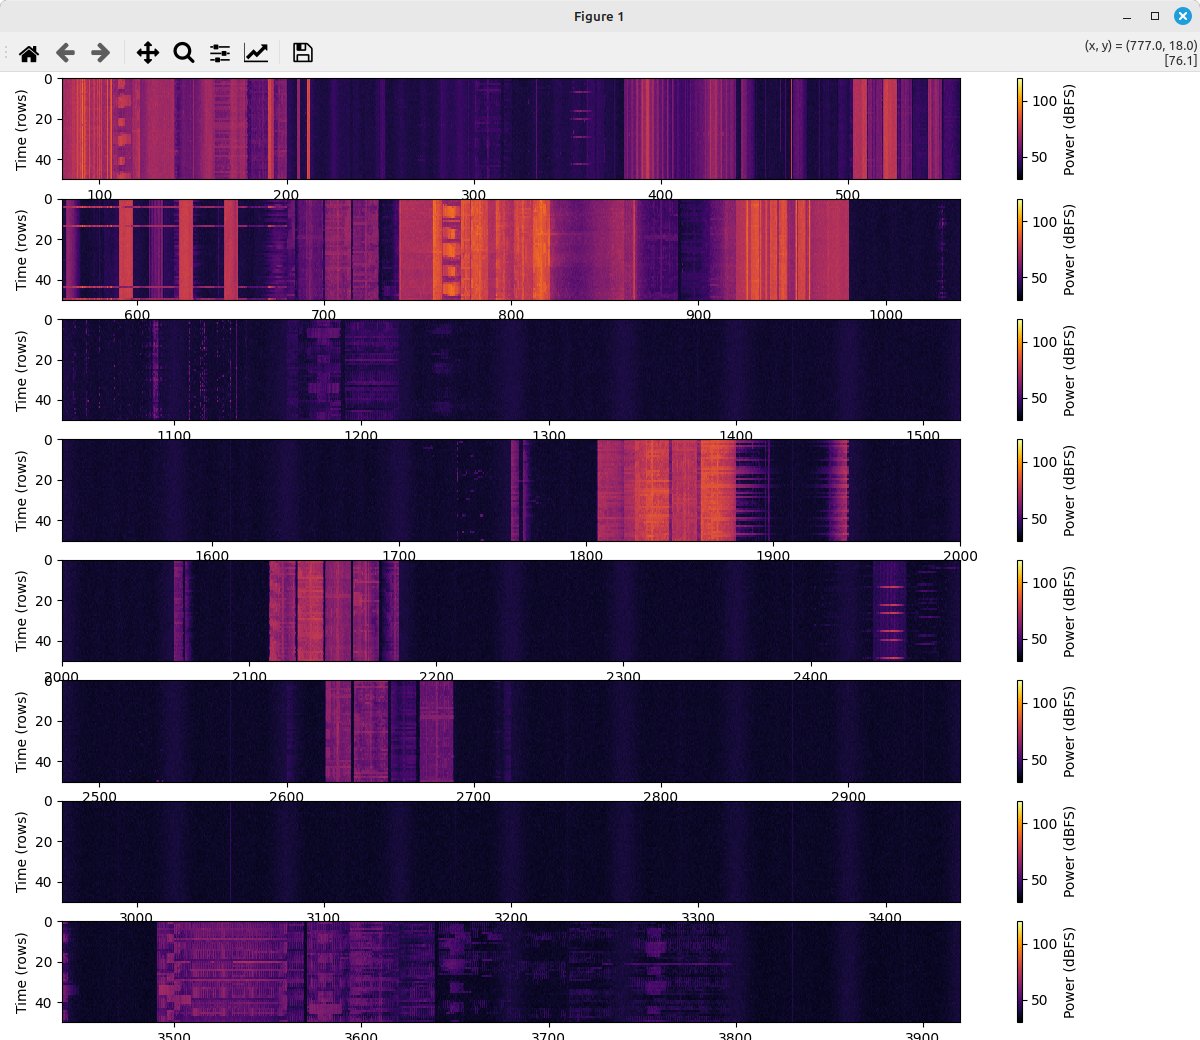
Task: Click the x-axis tick label '1400'
Action: coord(736,436)
